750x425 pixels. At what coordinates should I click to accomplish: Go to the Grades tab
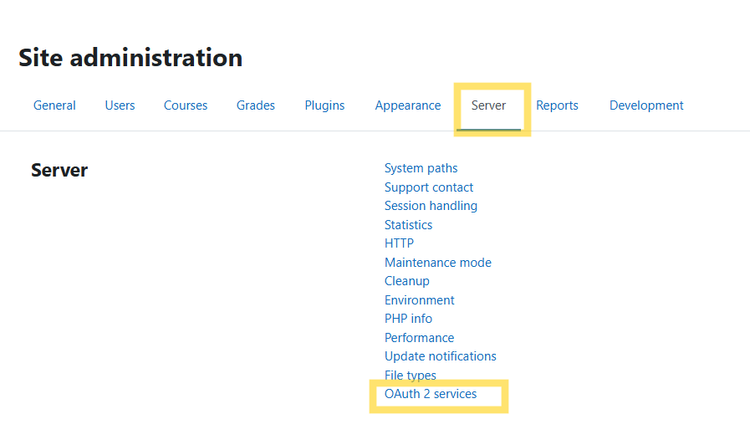(x=255, y=105)
